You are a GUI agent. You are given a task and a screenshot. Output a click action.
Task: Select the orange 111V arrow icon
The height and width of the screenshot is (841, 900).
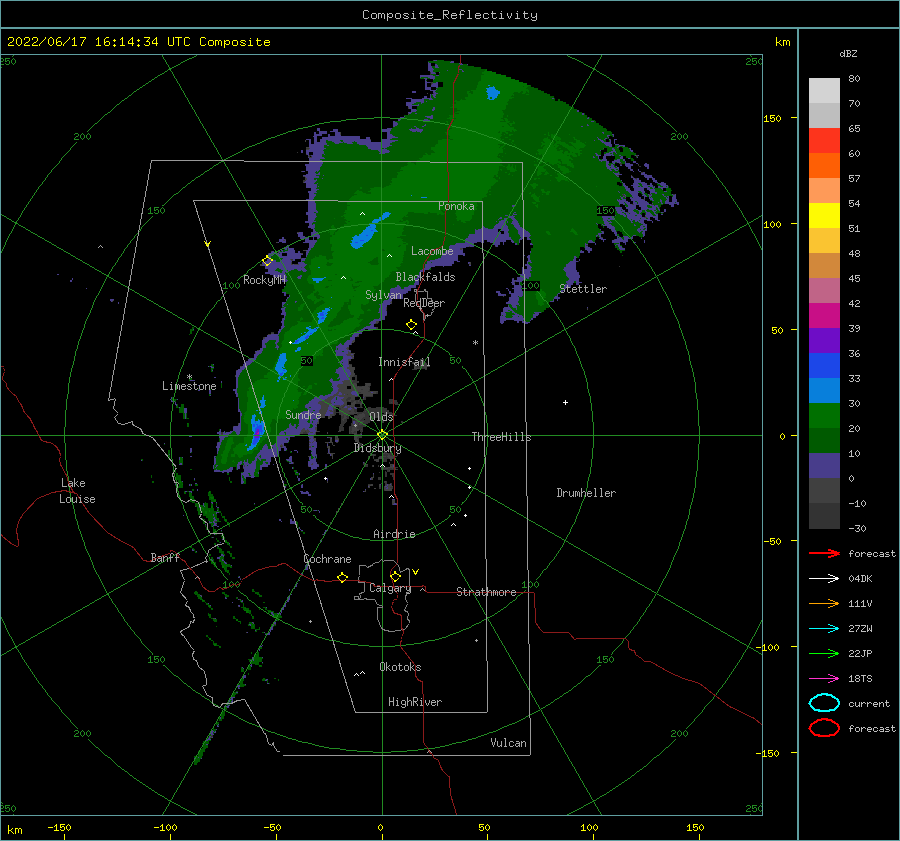click(824, 603)
